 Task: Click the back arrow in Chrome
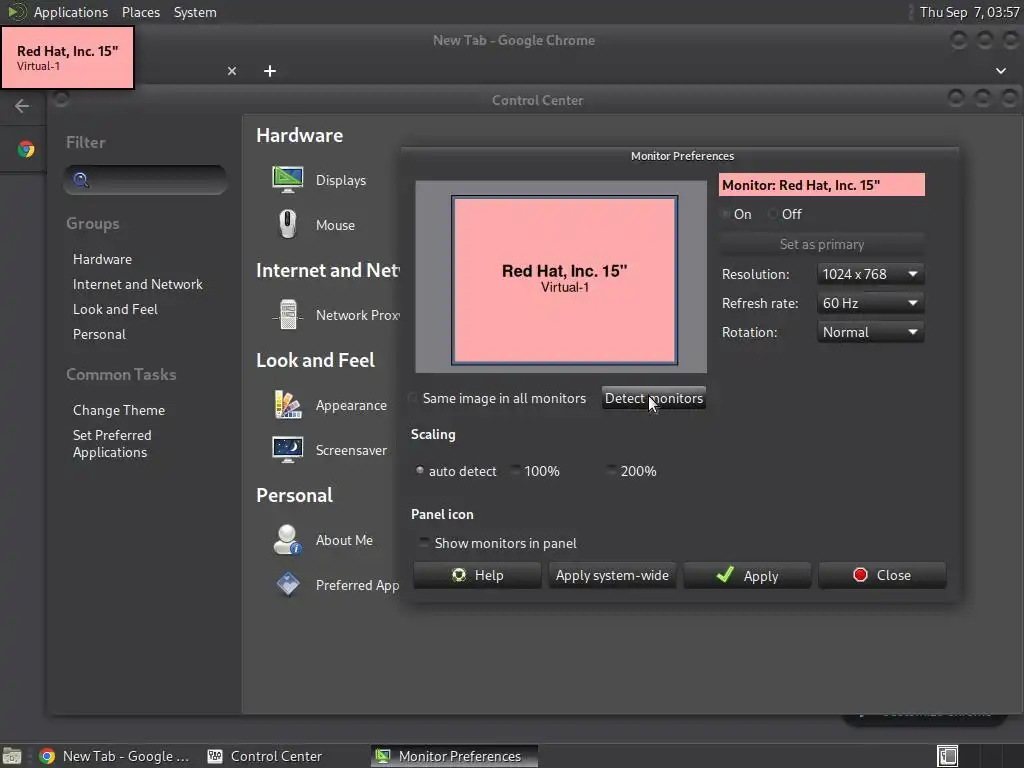(x=22, y=106)
